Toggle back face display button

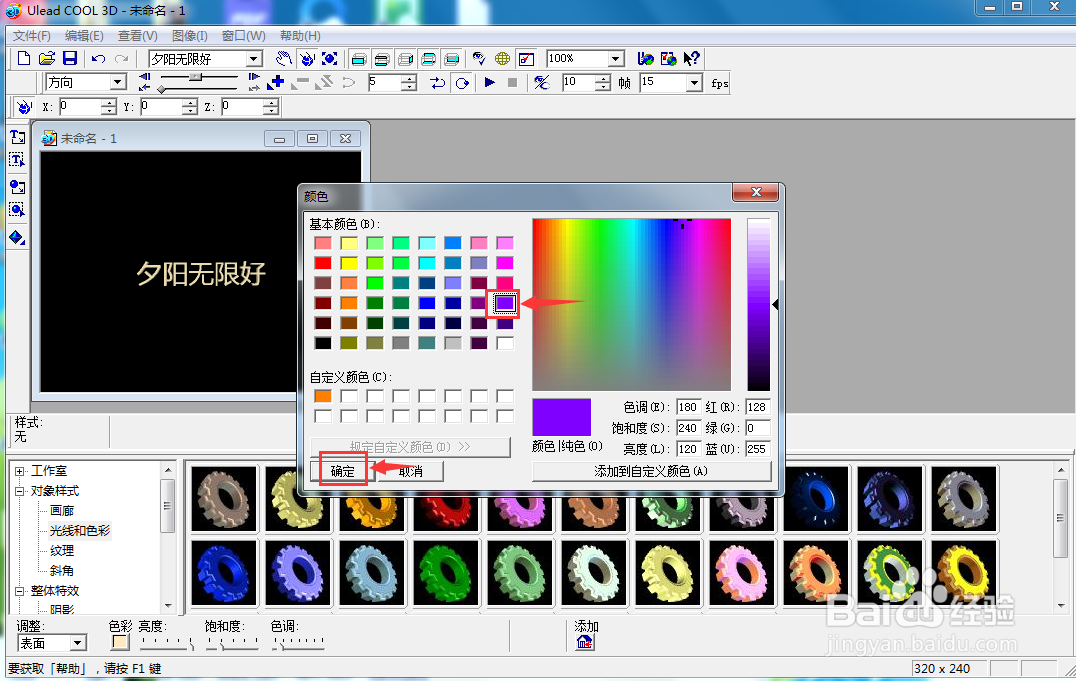452,58
